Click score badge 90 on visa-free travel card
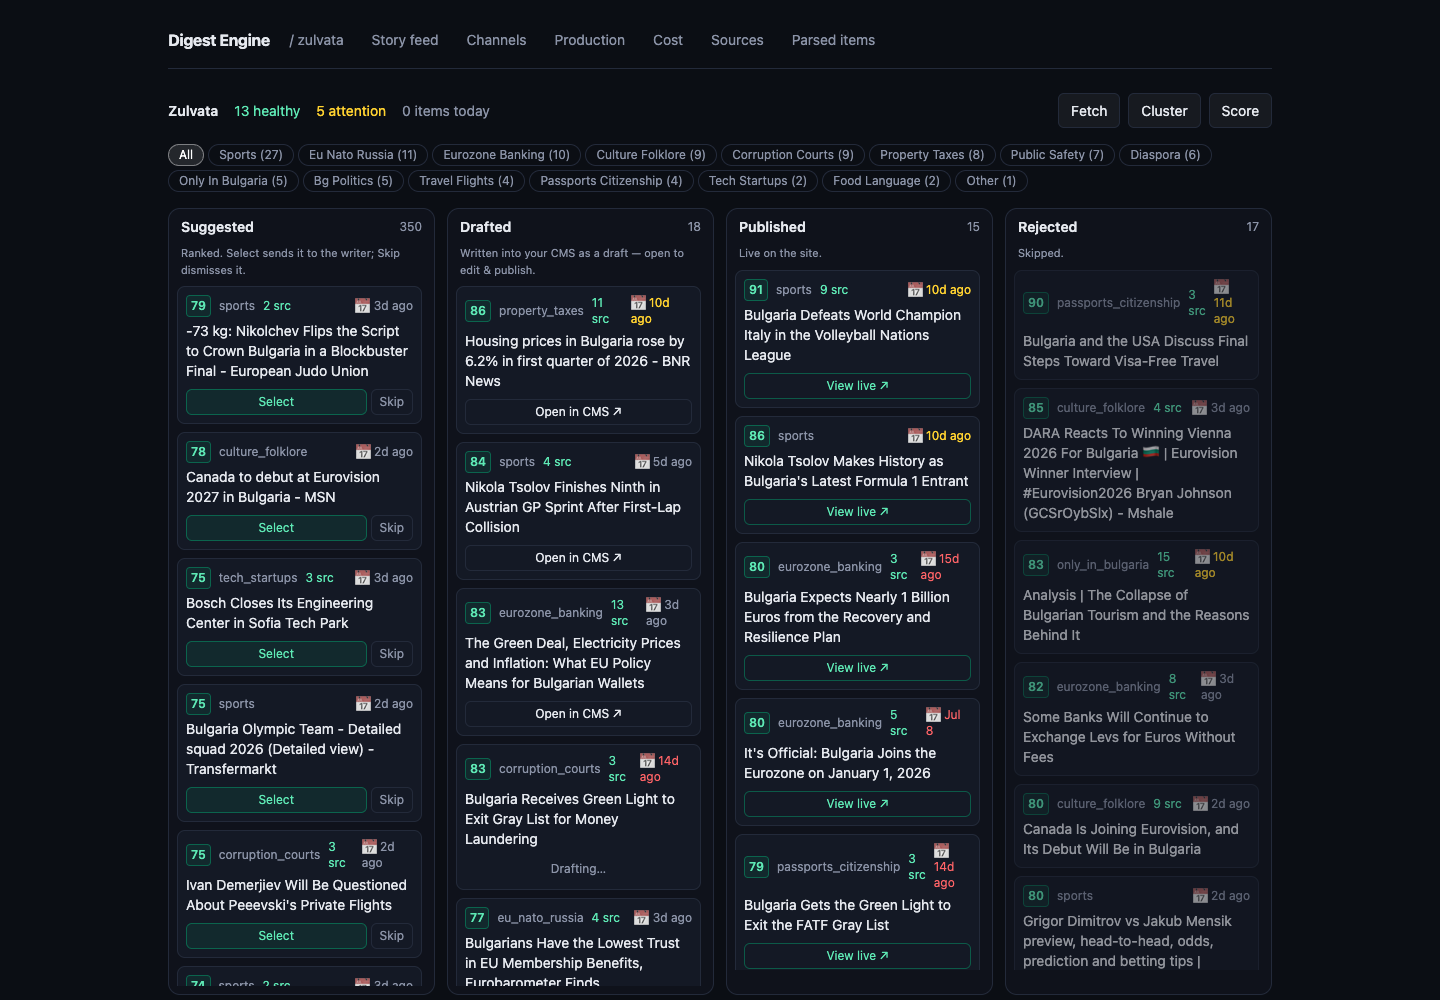1440x1000 pixels. coord(1036,303)
